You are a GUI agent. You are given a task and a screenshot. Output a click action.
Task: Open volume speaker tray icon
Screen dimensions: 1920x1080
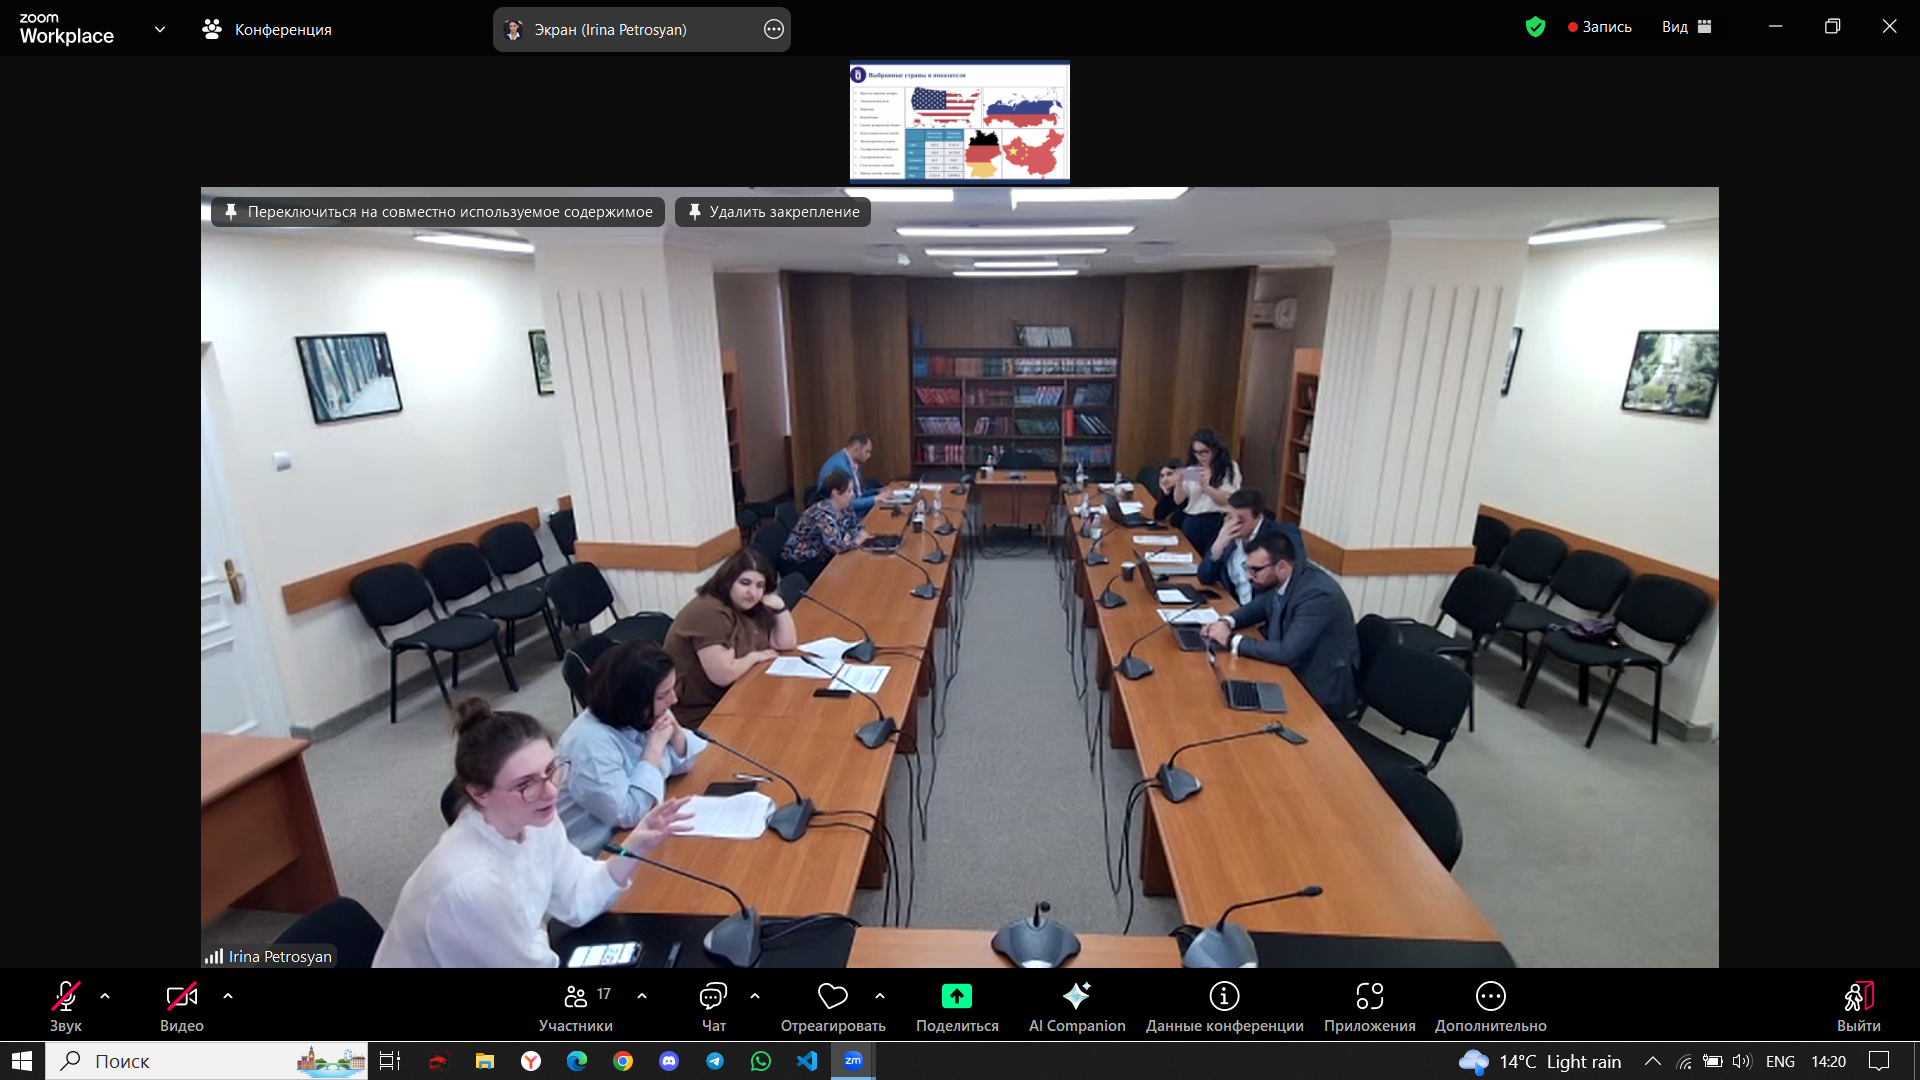pos(1742,1061)
